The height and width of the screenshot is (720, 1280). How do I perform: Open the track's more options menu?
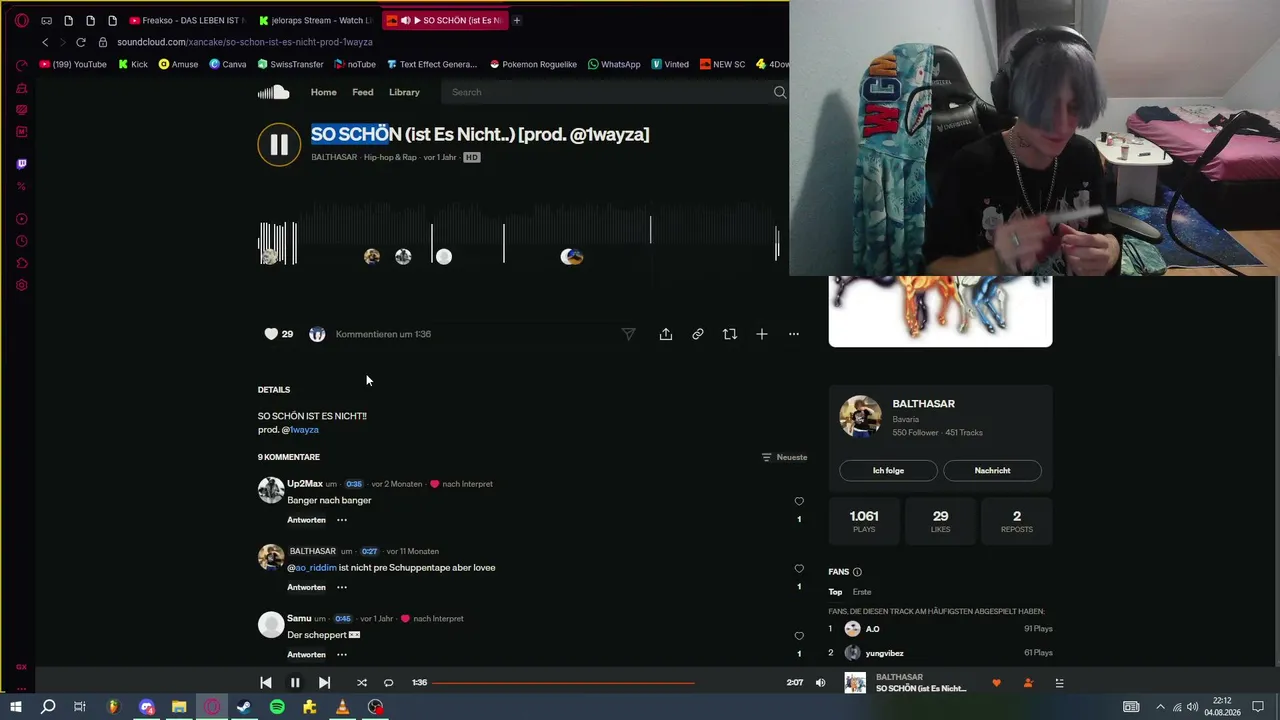click(794, 334)
